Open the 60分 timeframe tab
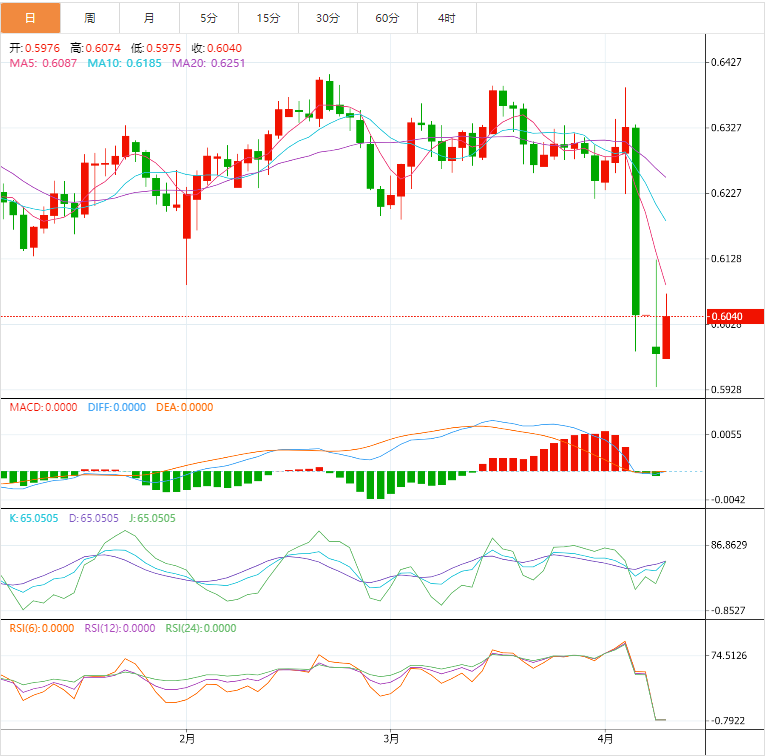This screenshot has height=756, width=767. (387, 18)
